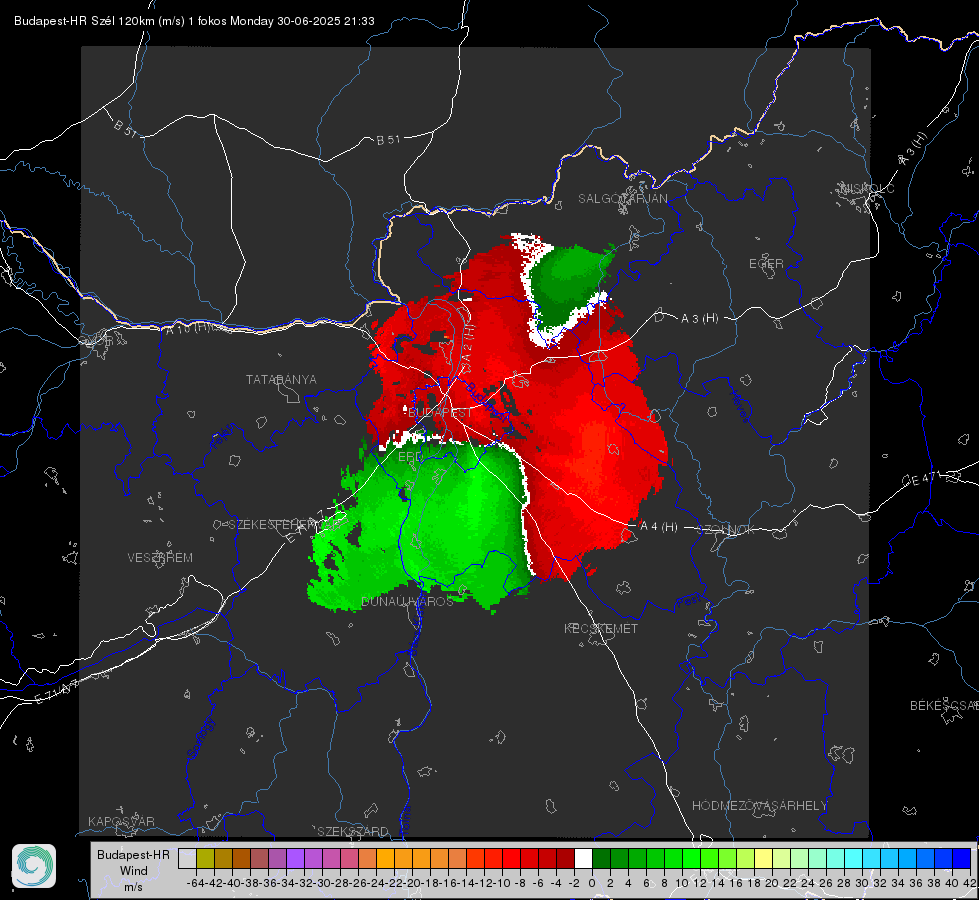
Task: Pick the bright green 10 to 12 swatch
Action: pyautogui.click(x=691, y=858)
